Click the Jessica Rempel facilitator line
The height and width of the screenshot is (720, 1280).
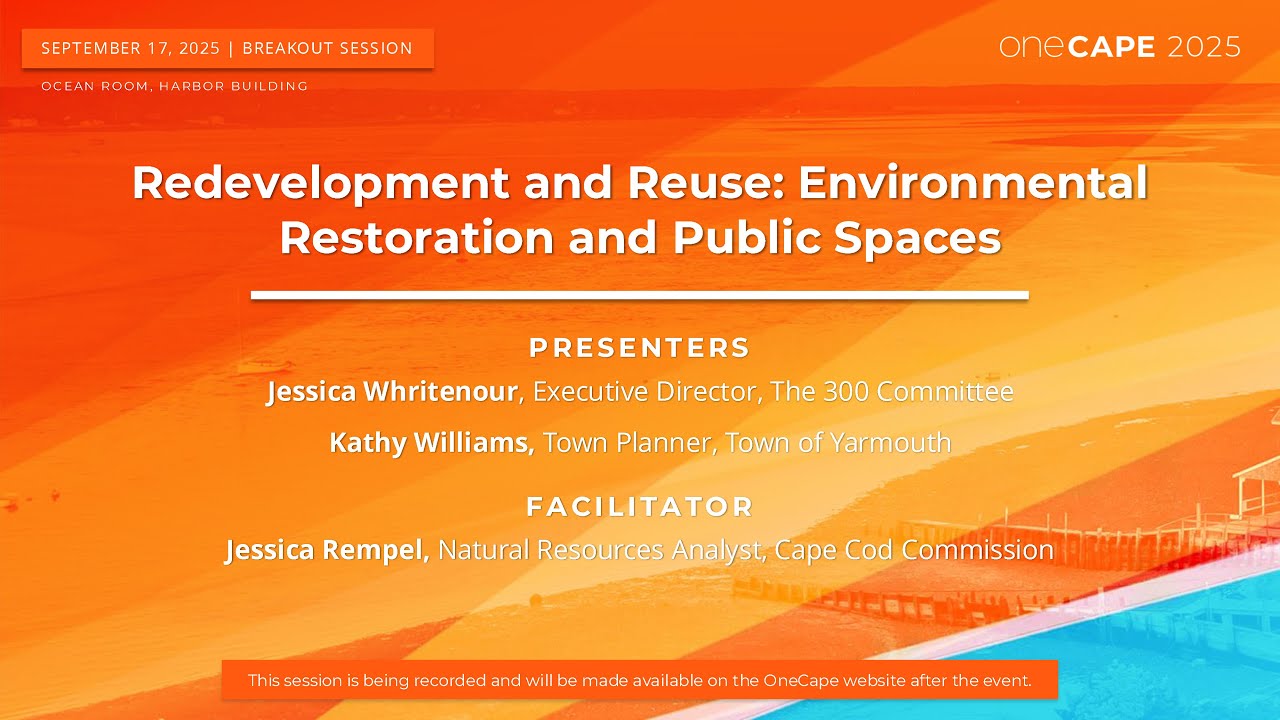point(640,550)
